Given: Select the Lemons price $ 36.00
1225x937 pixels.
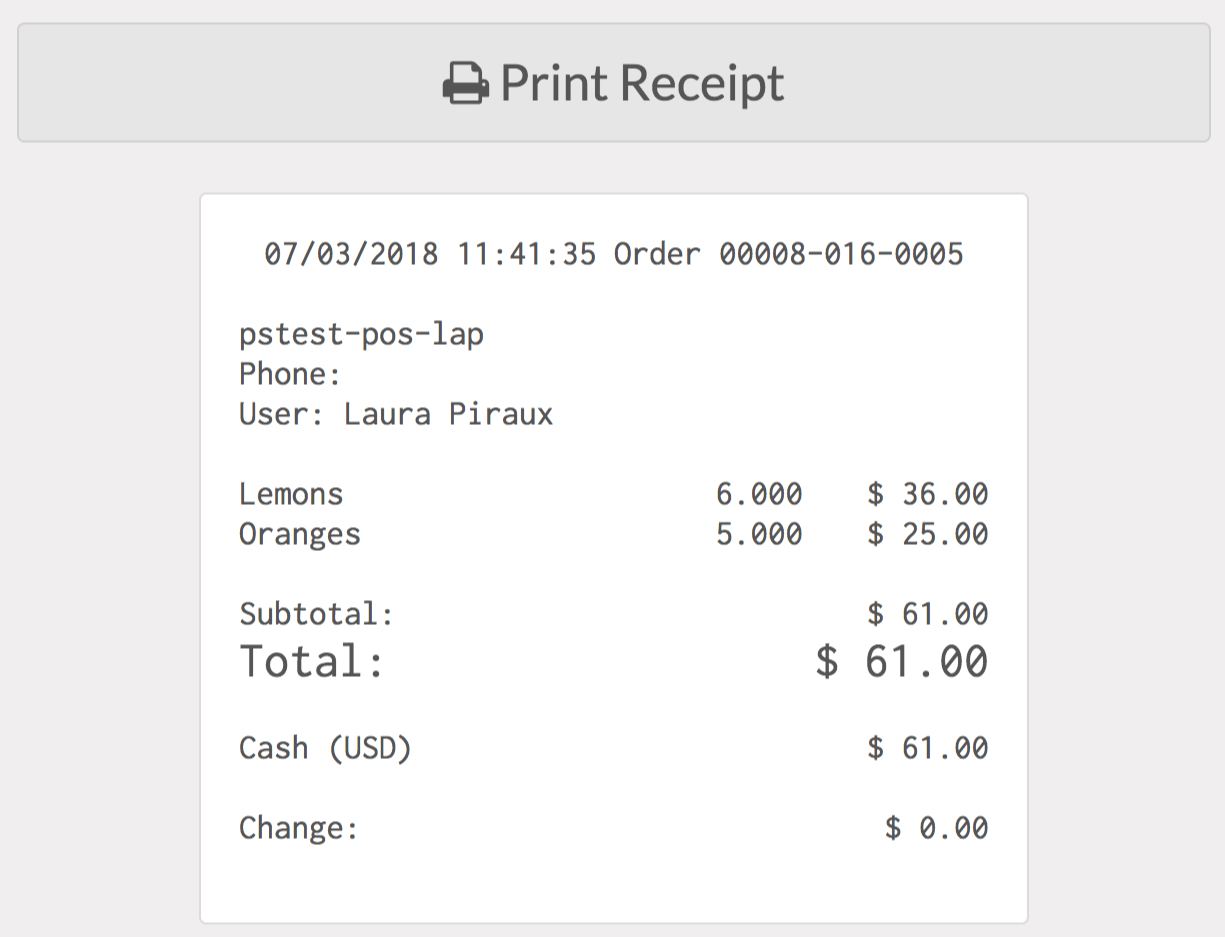Looking at the screenshot, I should [x=927, y=494].
